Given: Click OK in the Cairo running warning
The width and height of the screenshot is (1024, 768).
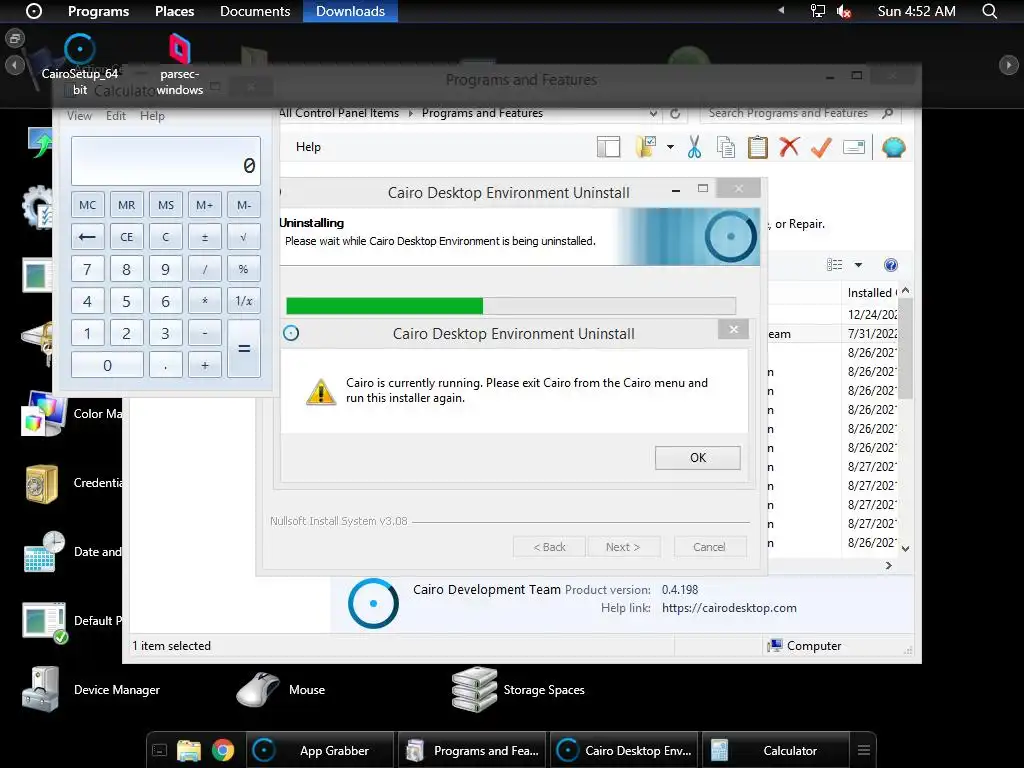Looking at the screenshot, I should [x=697, y=458].
